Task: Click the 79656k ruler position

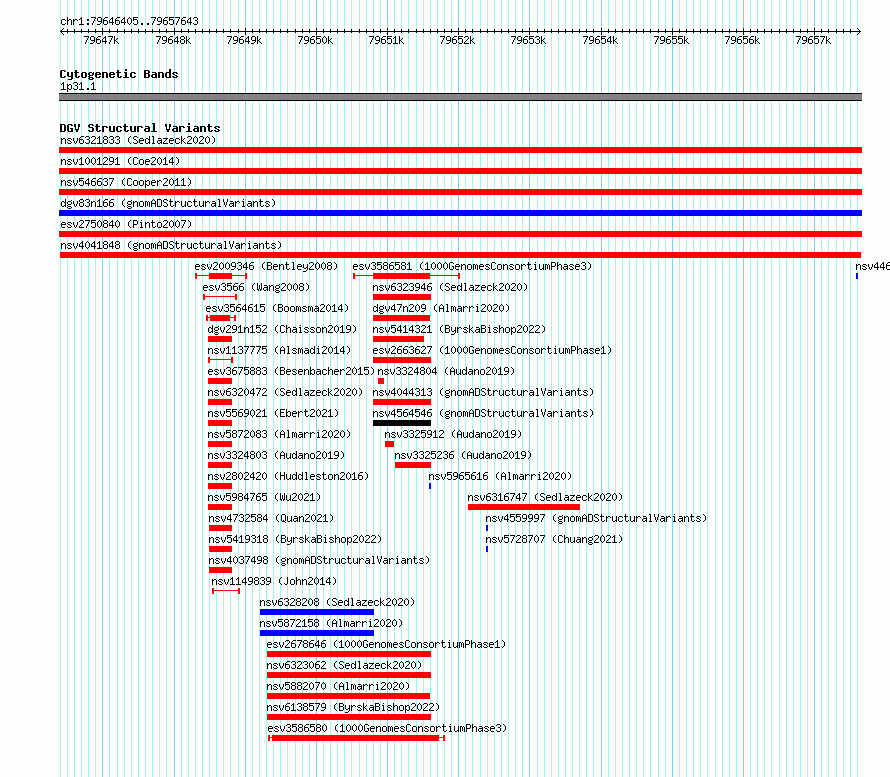Action: click(x=742, y=40)
